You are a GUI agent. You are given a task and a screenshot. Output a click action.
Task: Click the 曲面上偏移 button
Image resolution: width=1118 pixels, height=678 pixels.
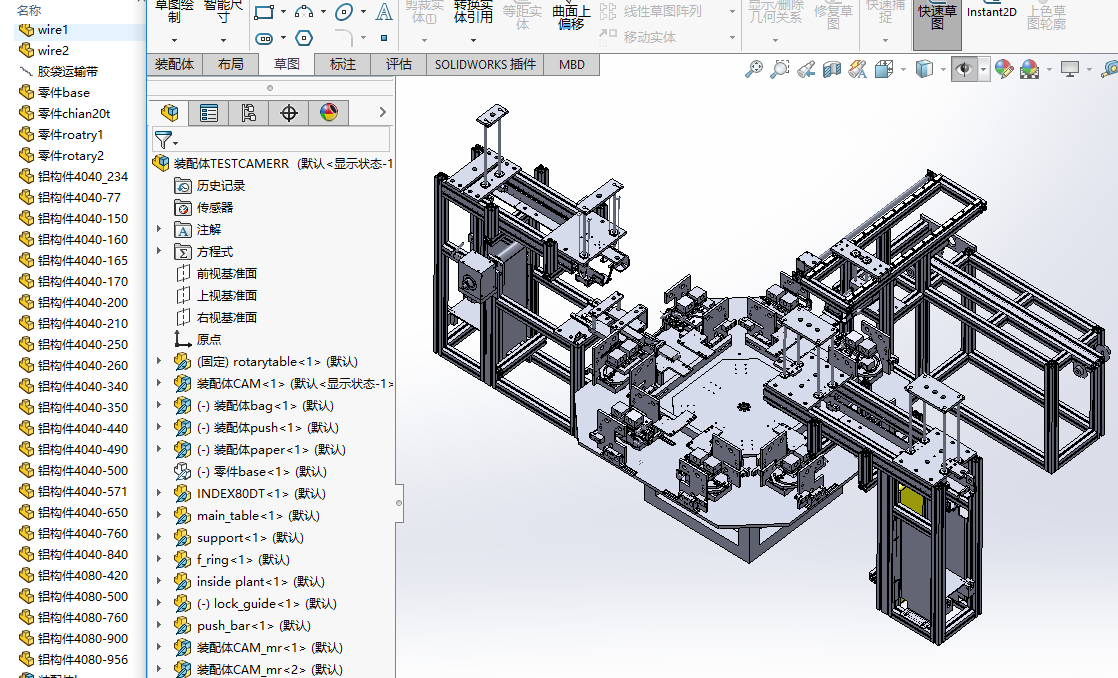tap(571, 17)
